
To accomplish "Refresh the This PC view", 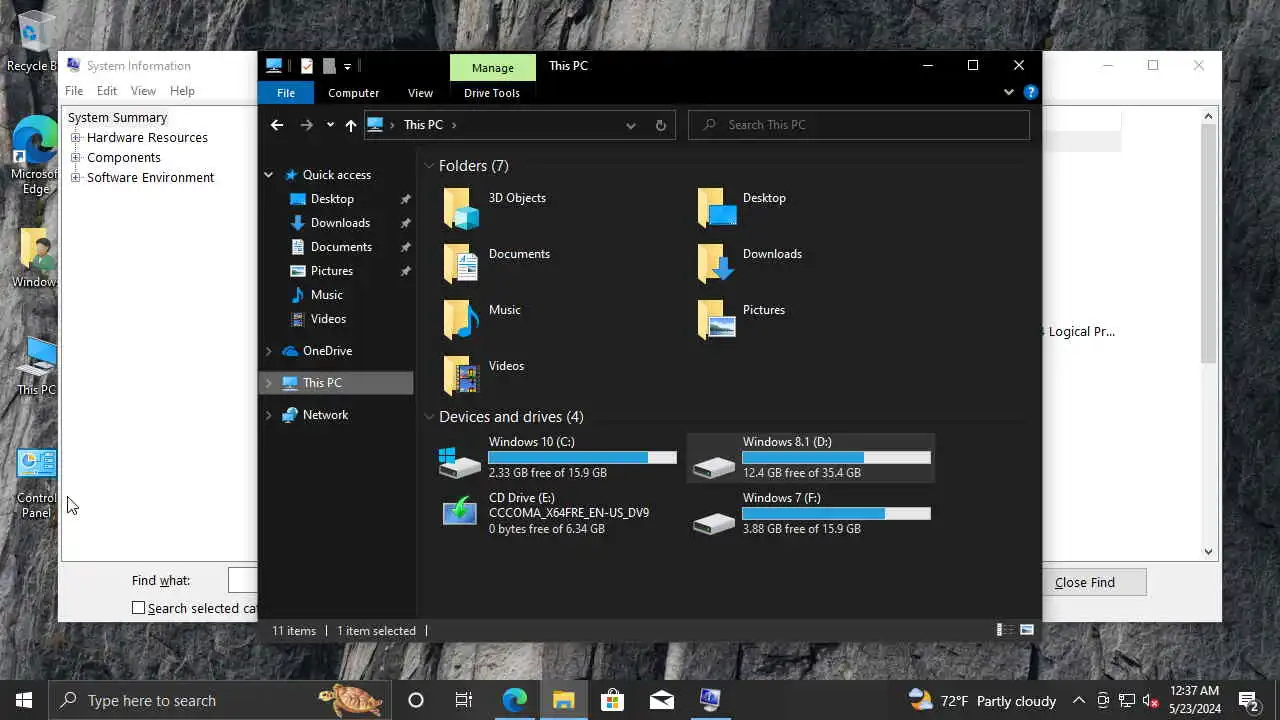I will pyautogui.click(x=660, y=125).
